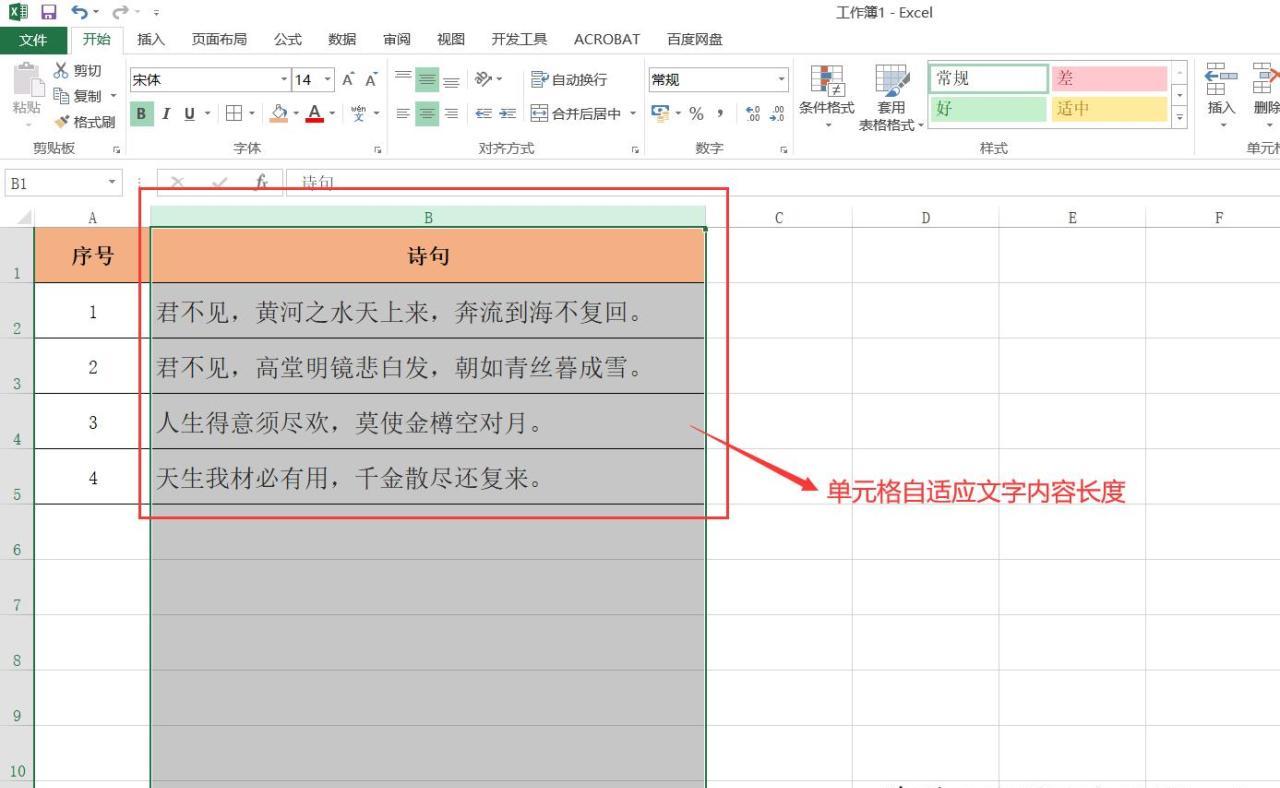Increase font size with the larger A

(348, 80)
